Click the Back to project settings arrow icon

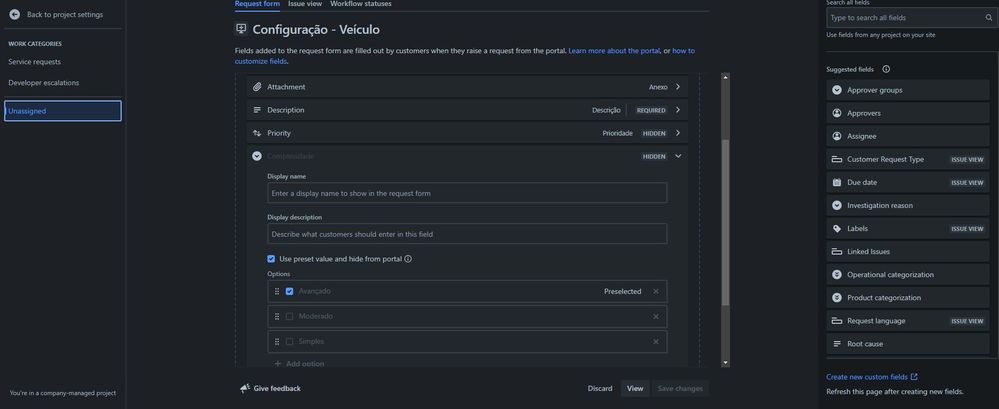[x=15, y=14]
